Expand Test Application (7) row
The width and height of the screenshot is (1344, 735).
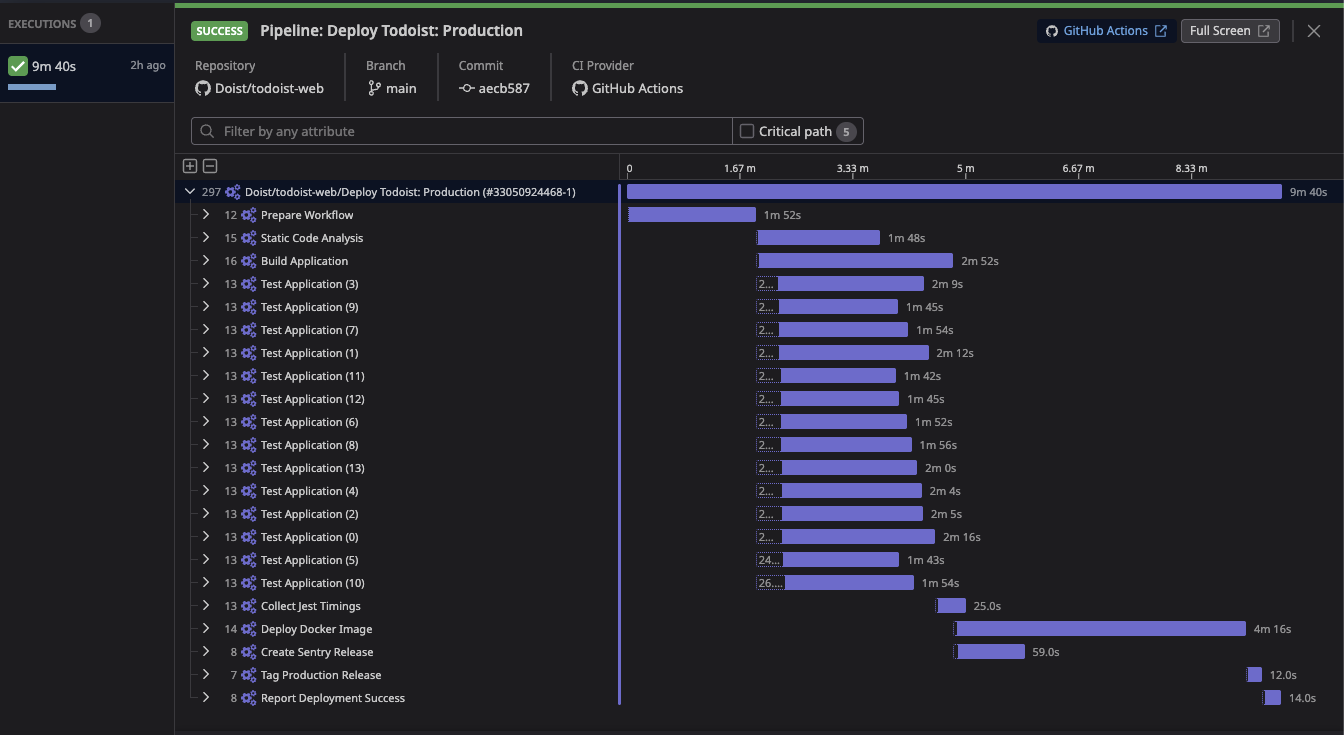(206, 330)
